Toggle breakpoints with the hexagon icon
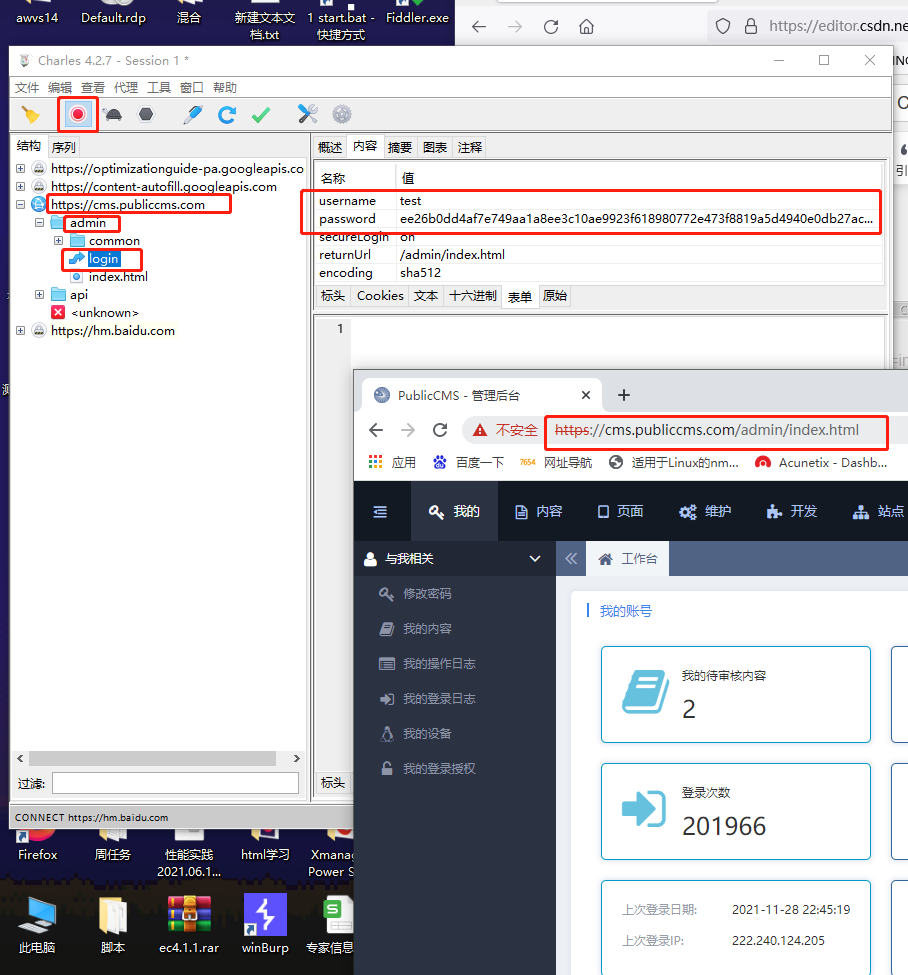Viewport: 908px width, 975px height. pyautogui.click(x=146, y=114)
